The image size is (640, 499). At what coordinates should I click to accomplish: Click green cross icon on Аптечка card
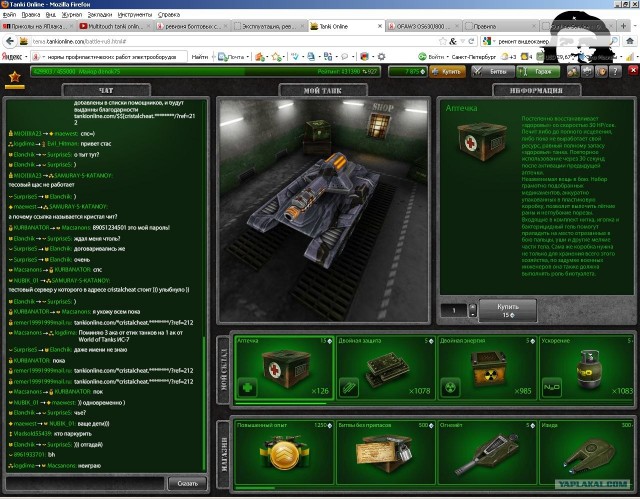coord(247,387)
